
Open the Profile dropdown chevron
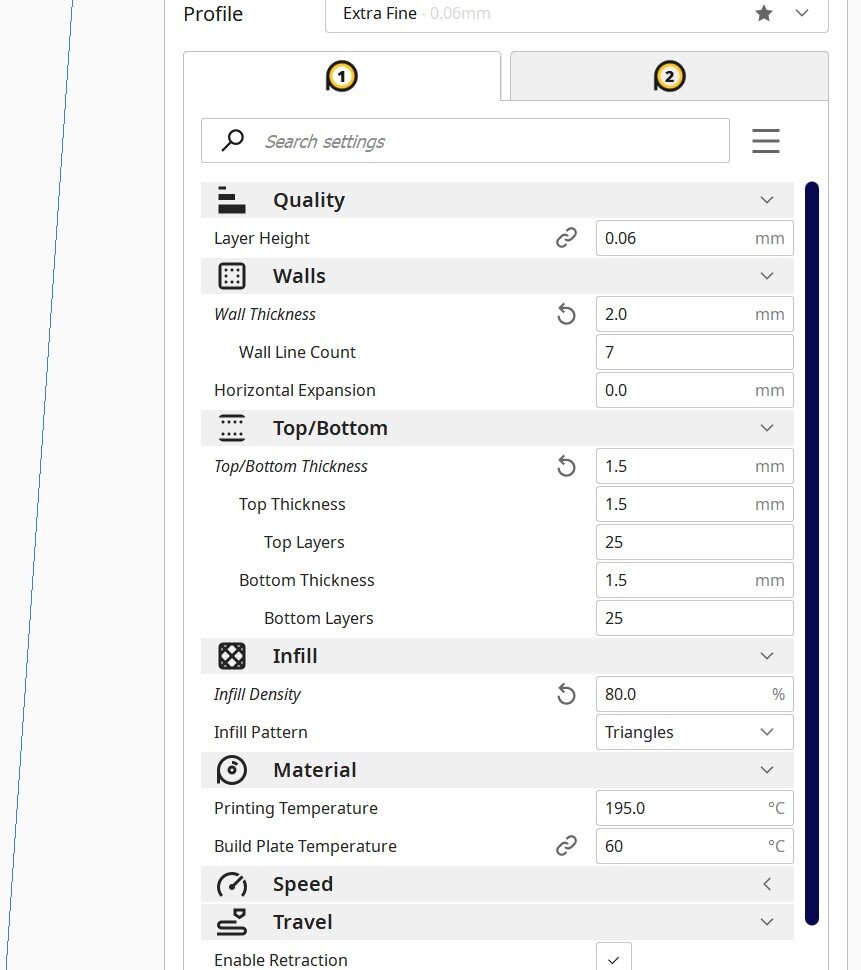(802, 13)
